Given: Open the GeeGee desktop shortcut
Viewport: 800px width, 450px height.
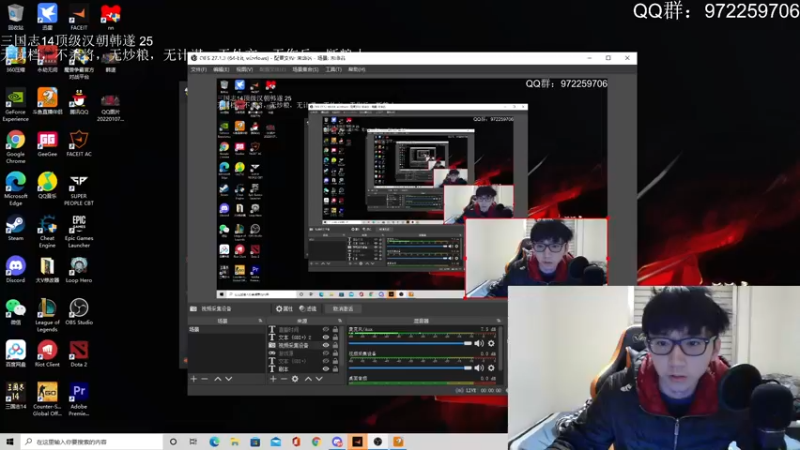Looking at the screenshot, I should (x=47, y=143).
